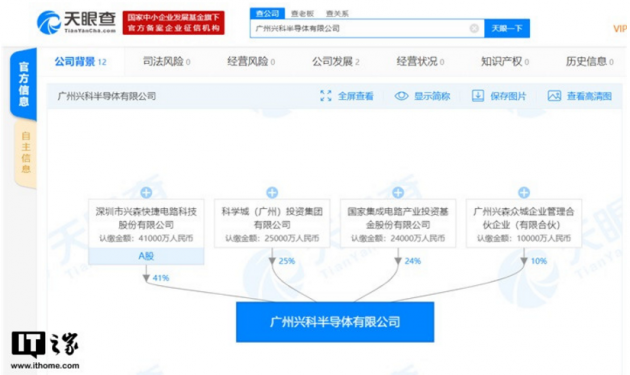This screenshot has height=375, width=630.
Task: Click the chart title 广州兴科半导体有限公司
Action: (x=107, y=96)
